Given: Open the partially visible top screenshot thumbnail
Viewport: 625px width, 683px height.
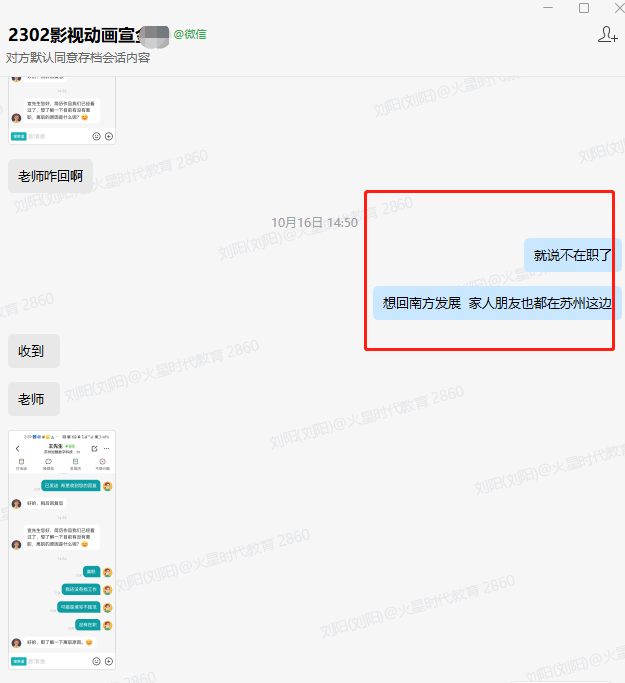Looking at the screenshot, I should pos(62,110).
